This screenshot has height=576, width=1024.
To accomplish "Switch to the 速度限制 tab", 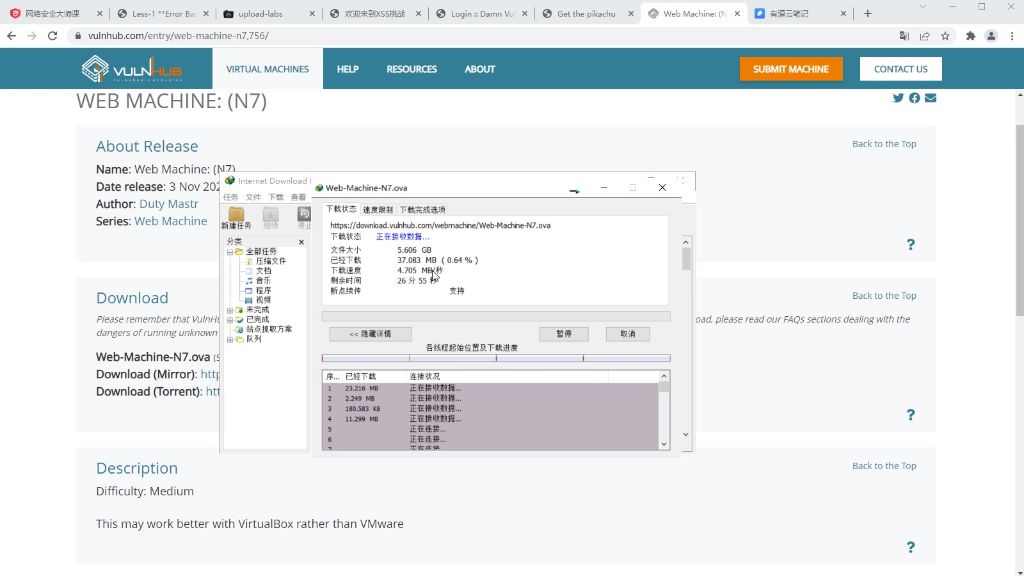I will click(377, 210).
